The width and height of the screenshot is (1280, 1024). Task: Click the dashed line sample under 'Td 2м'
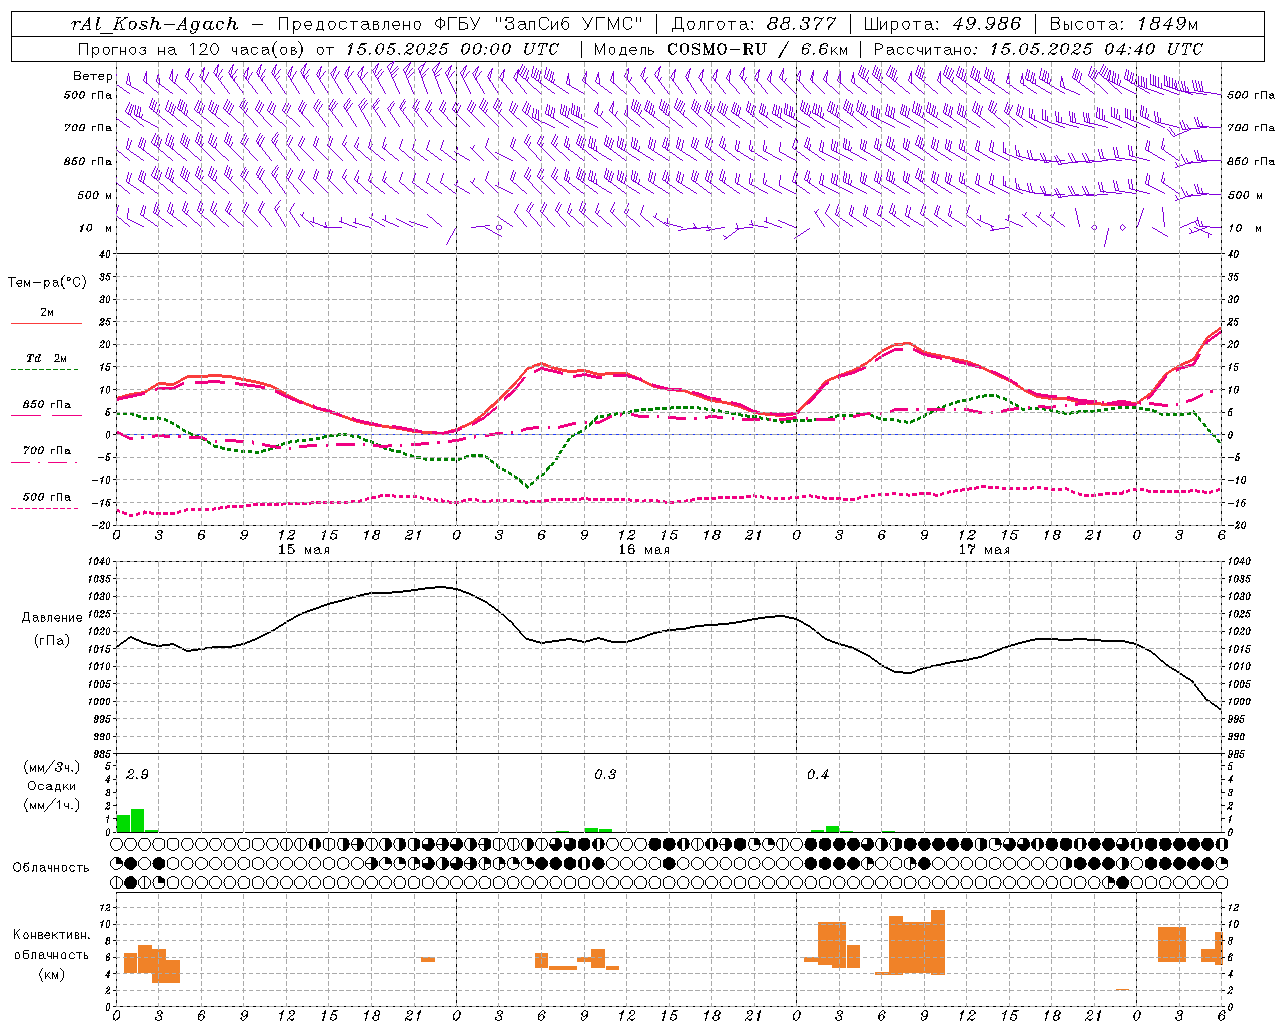(x=46, y=370)
